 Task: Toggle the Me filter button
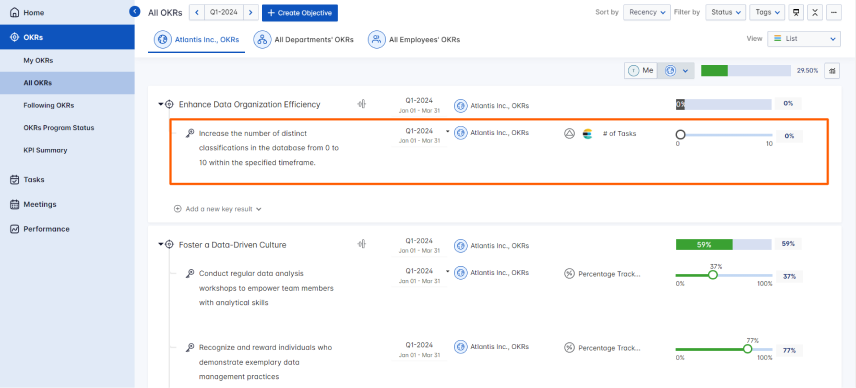tap(641, 70)
